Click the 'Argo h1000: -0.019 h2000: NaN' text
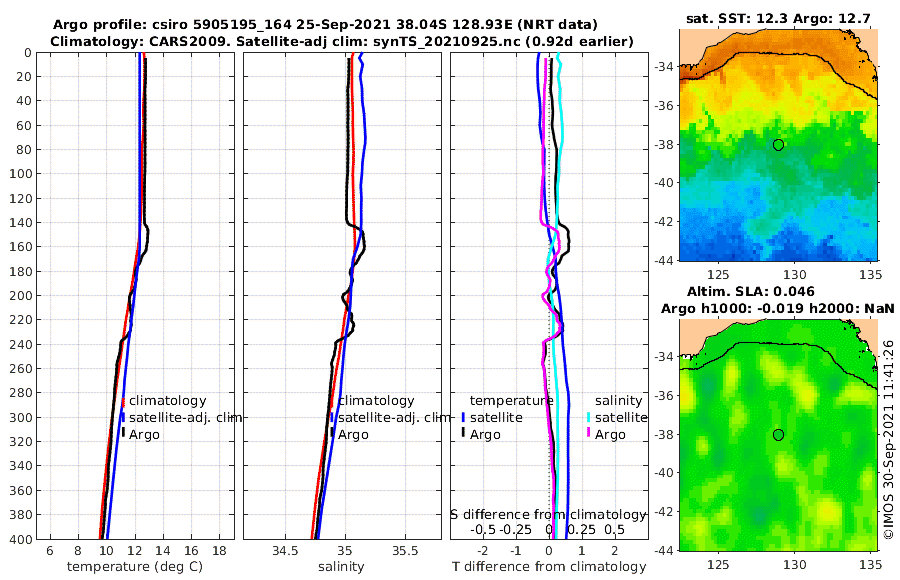900x580 pixels. click(778, 309)
